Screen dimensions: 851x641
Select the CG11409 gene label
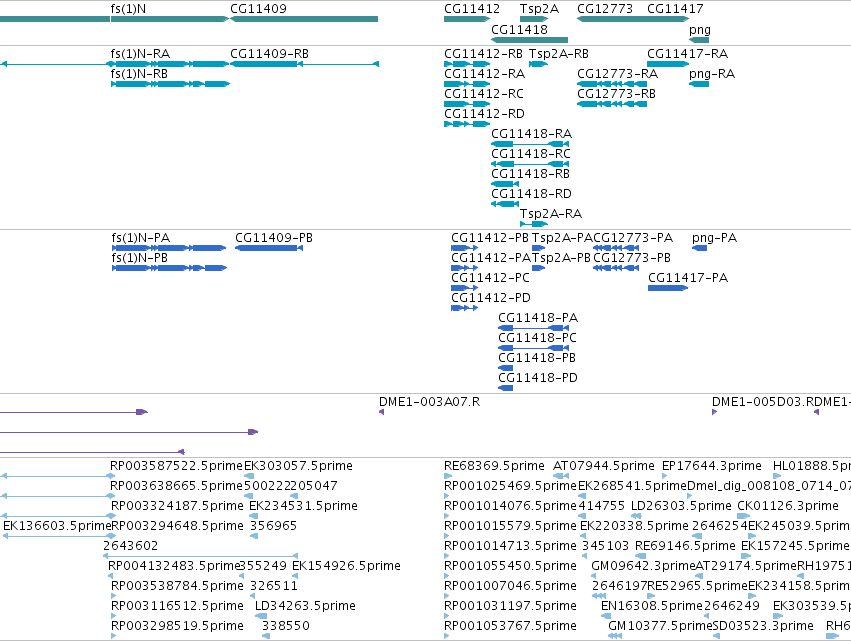tap(258, 9)
